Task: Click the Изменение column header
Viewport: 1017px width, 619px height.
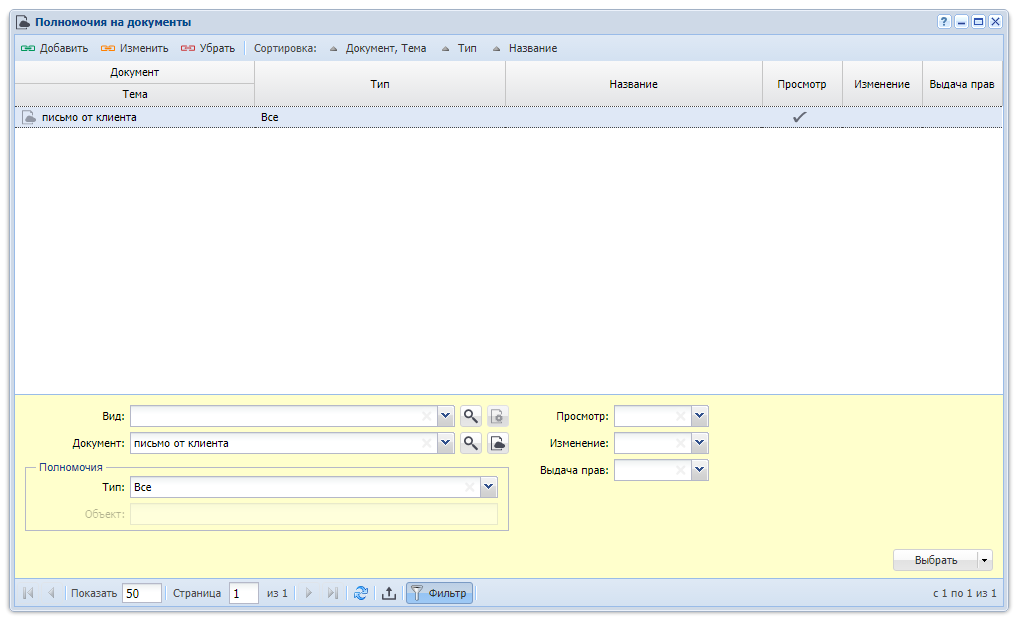Action: (881, 84)
